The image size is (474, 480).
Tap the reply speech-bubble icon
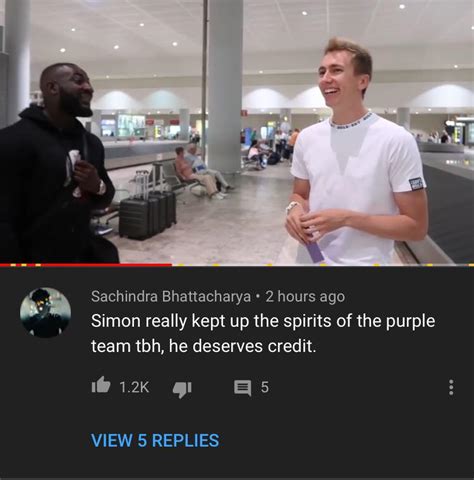242,388
